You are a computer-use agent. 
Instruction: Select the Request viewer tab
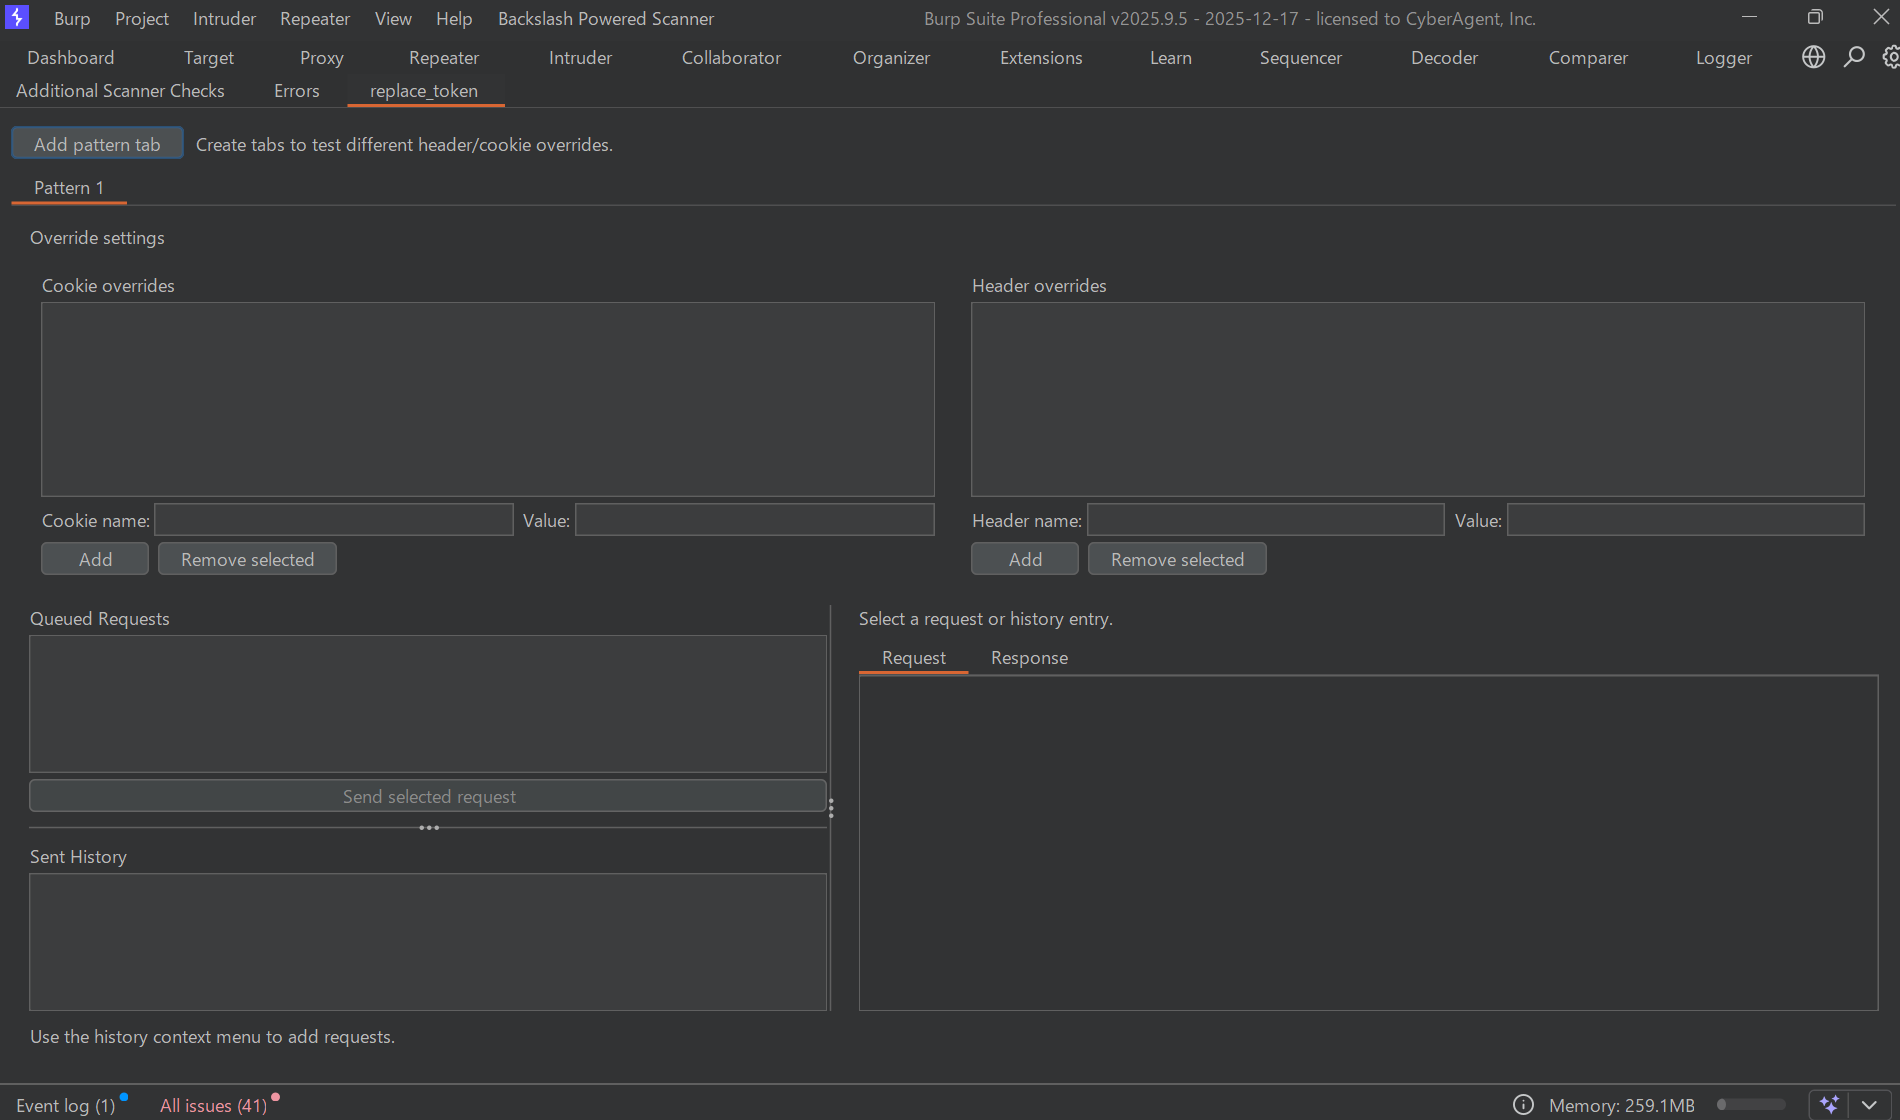click(914, 657)
